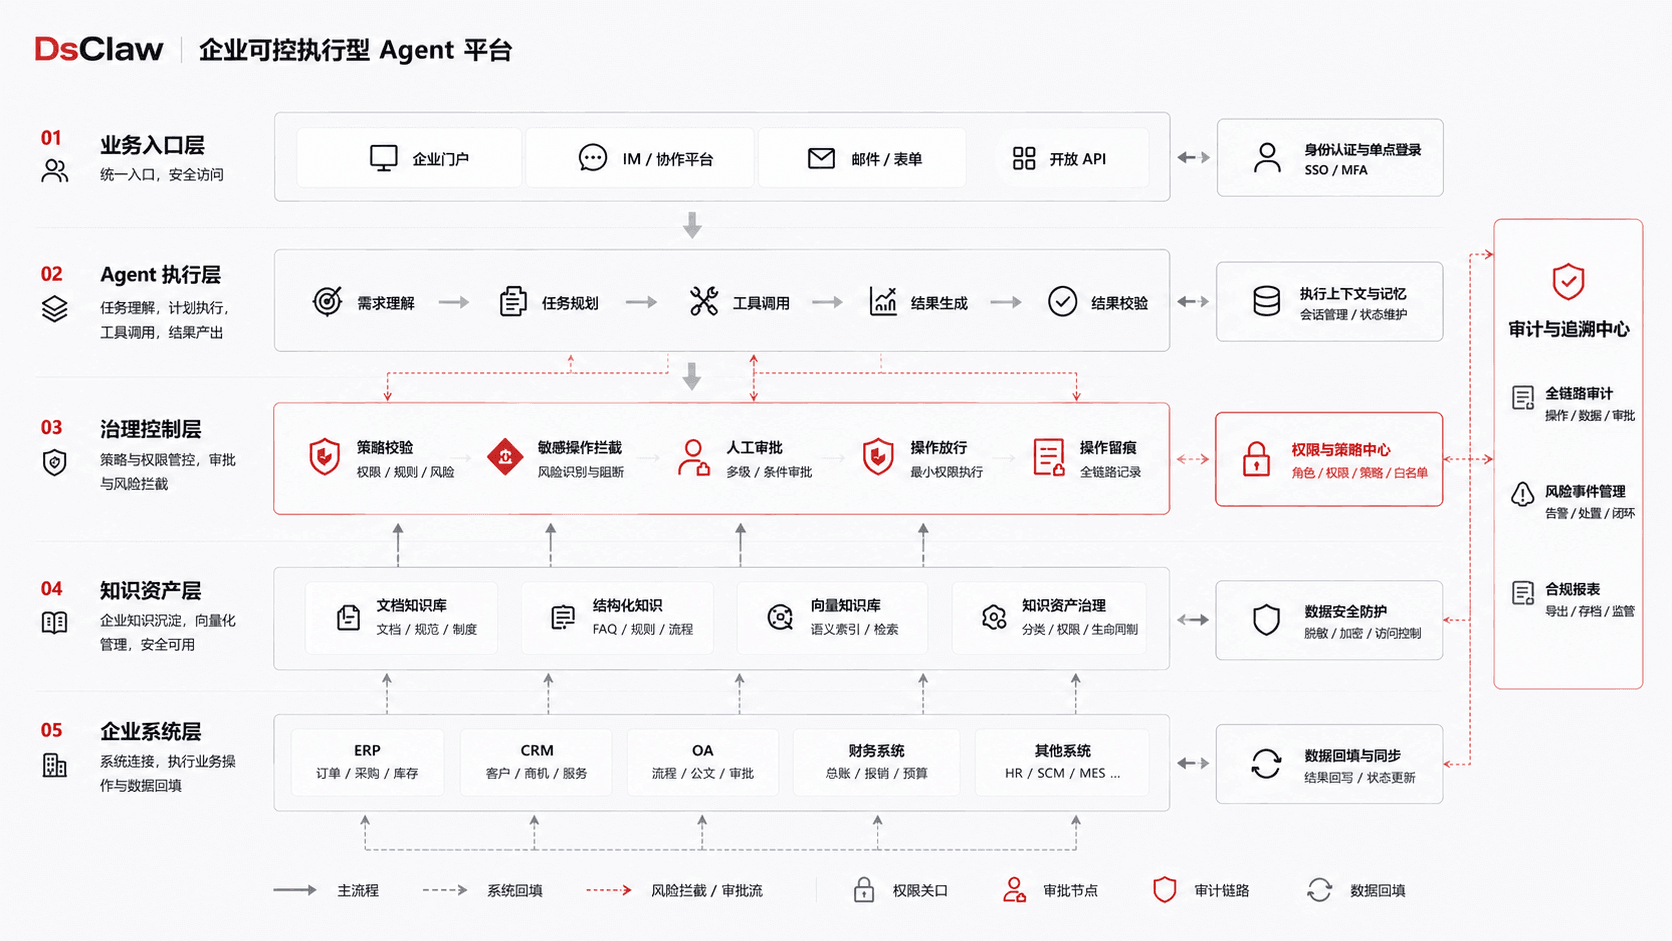Click the DsClaw logo
This screenshot has height=941, width=1672.
coord(98,49)
